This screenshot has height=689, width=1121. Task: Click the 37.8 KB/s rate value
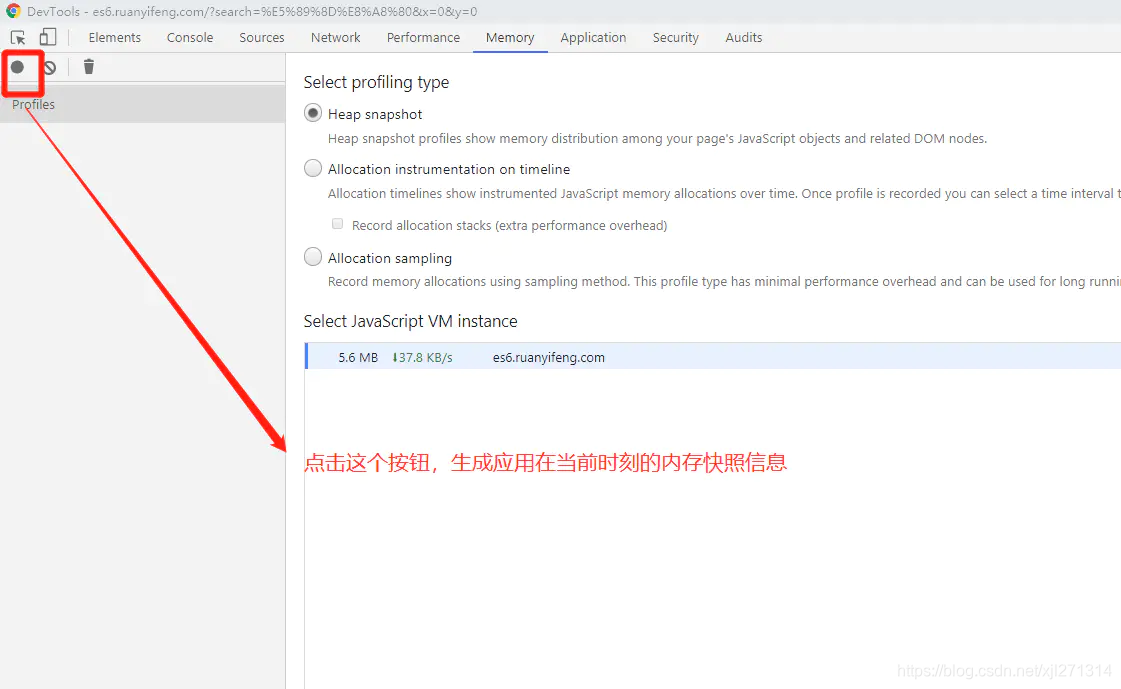423,357
